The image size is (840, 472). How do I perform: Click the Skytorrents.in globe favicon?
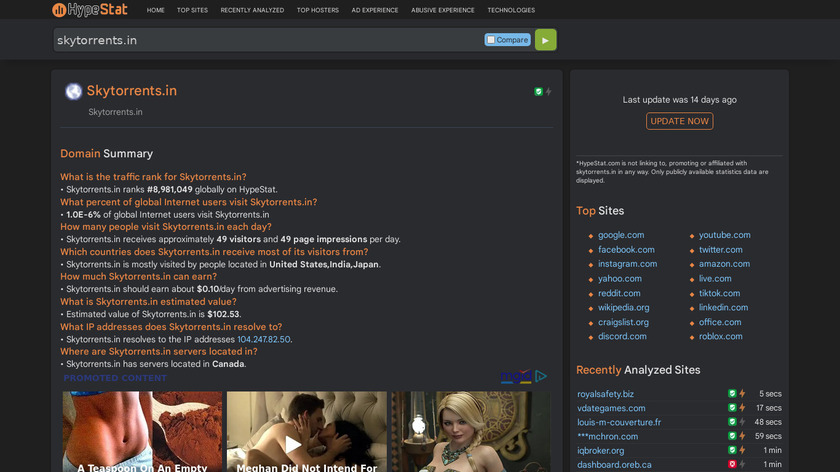(73, 92)
